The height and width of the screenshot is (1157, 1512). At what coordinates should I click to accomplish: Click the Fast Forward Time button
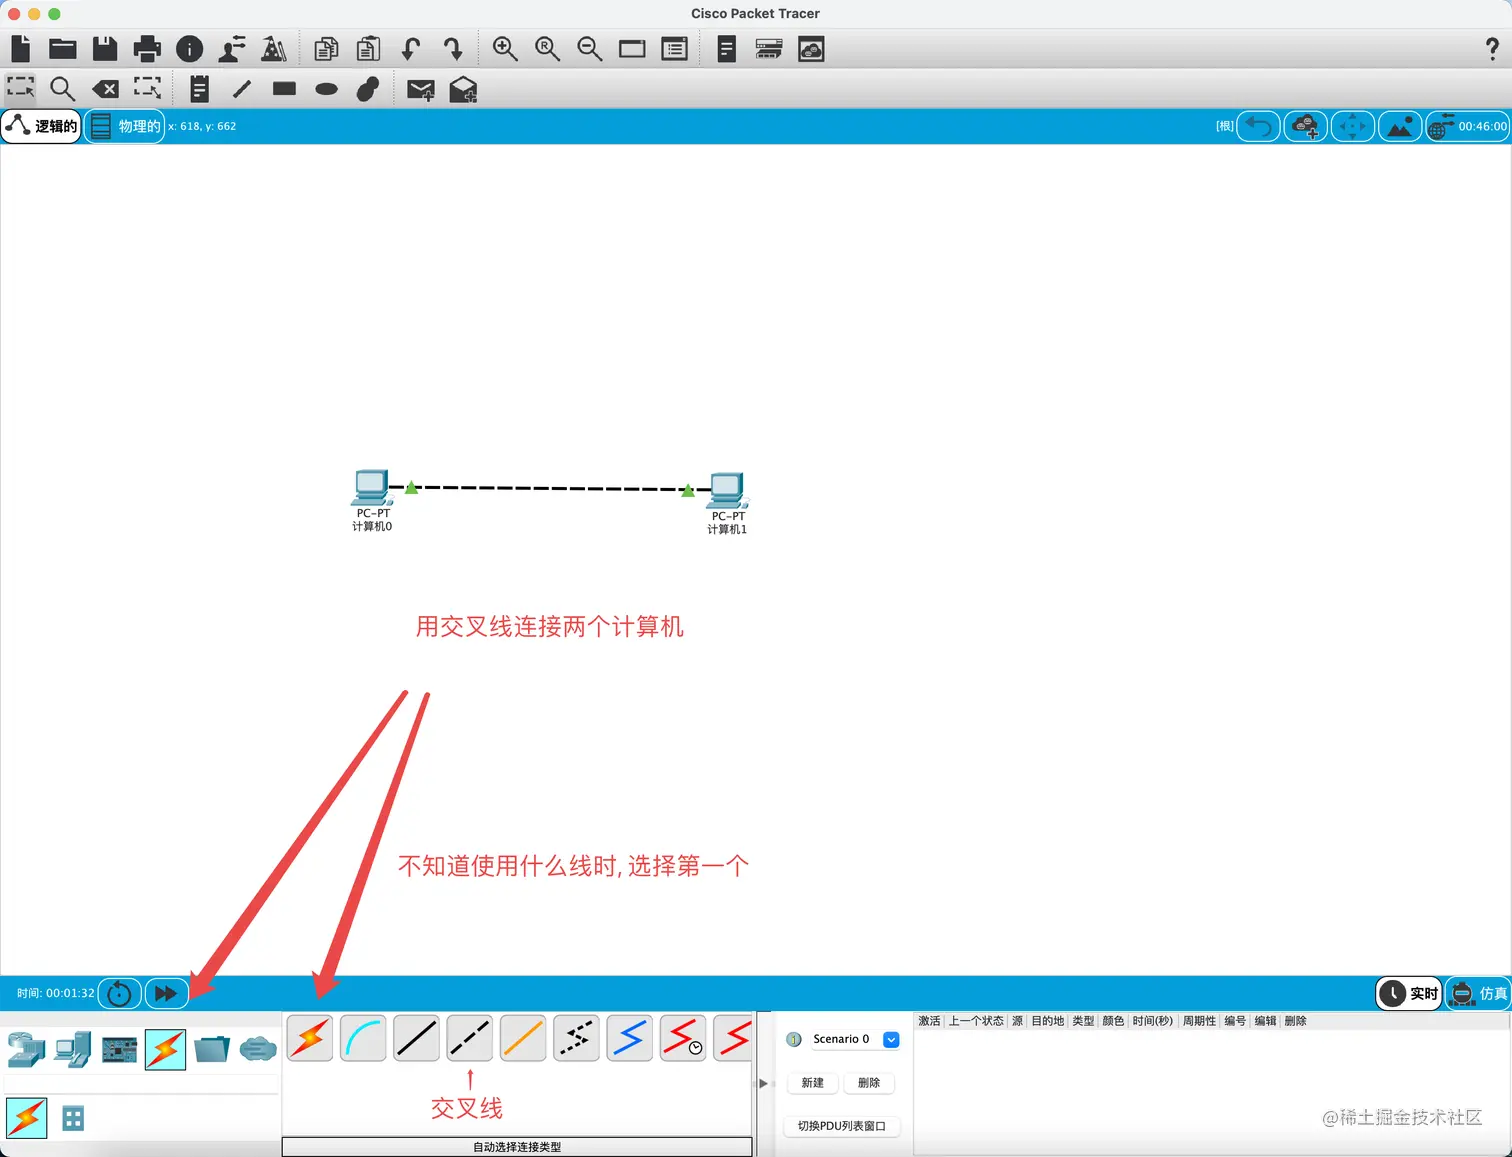[x=166, y=993]
